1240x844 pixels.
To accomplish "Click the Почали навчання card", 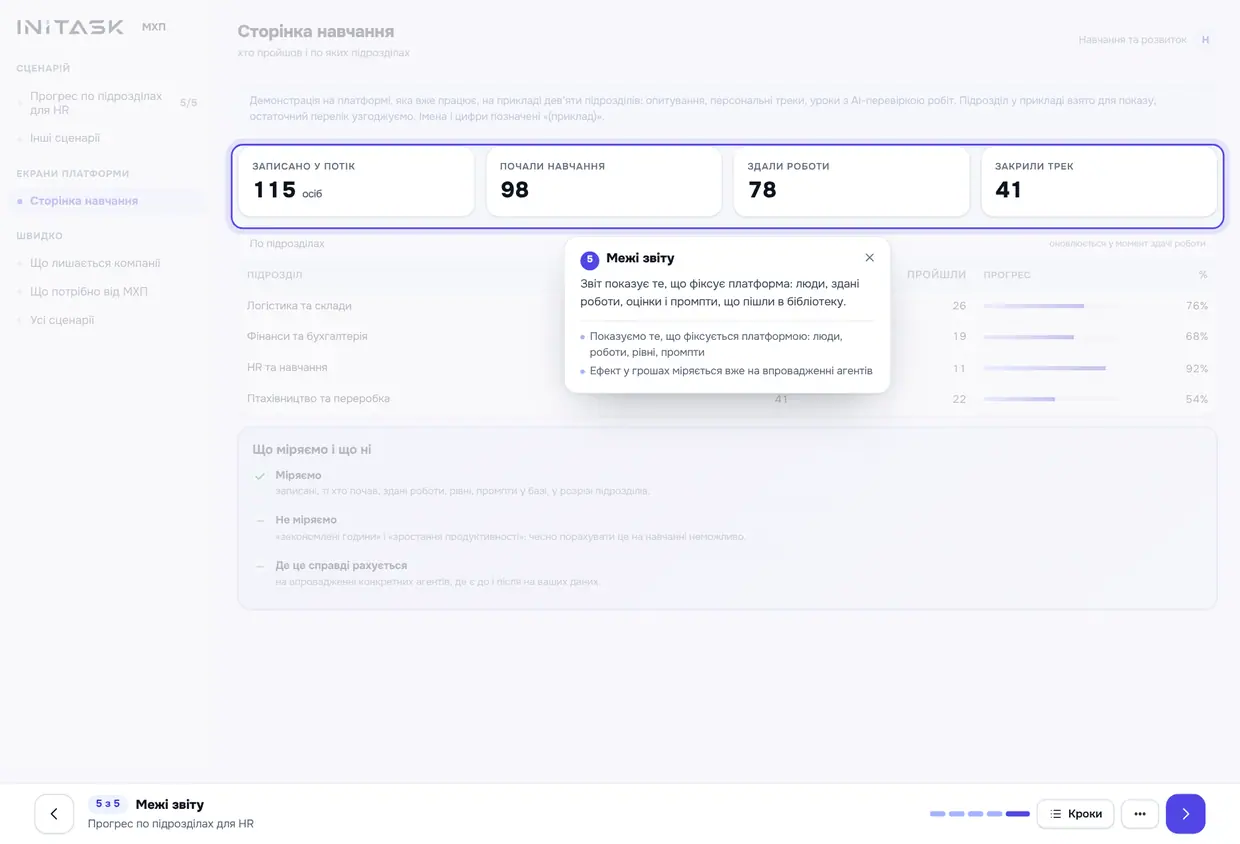I will (604, 182).
